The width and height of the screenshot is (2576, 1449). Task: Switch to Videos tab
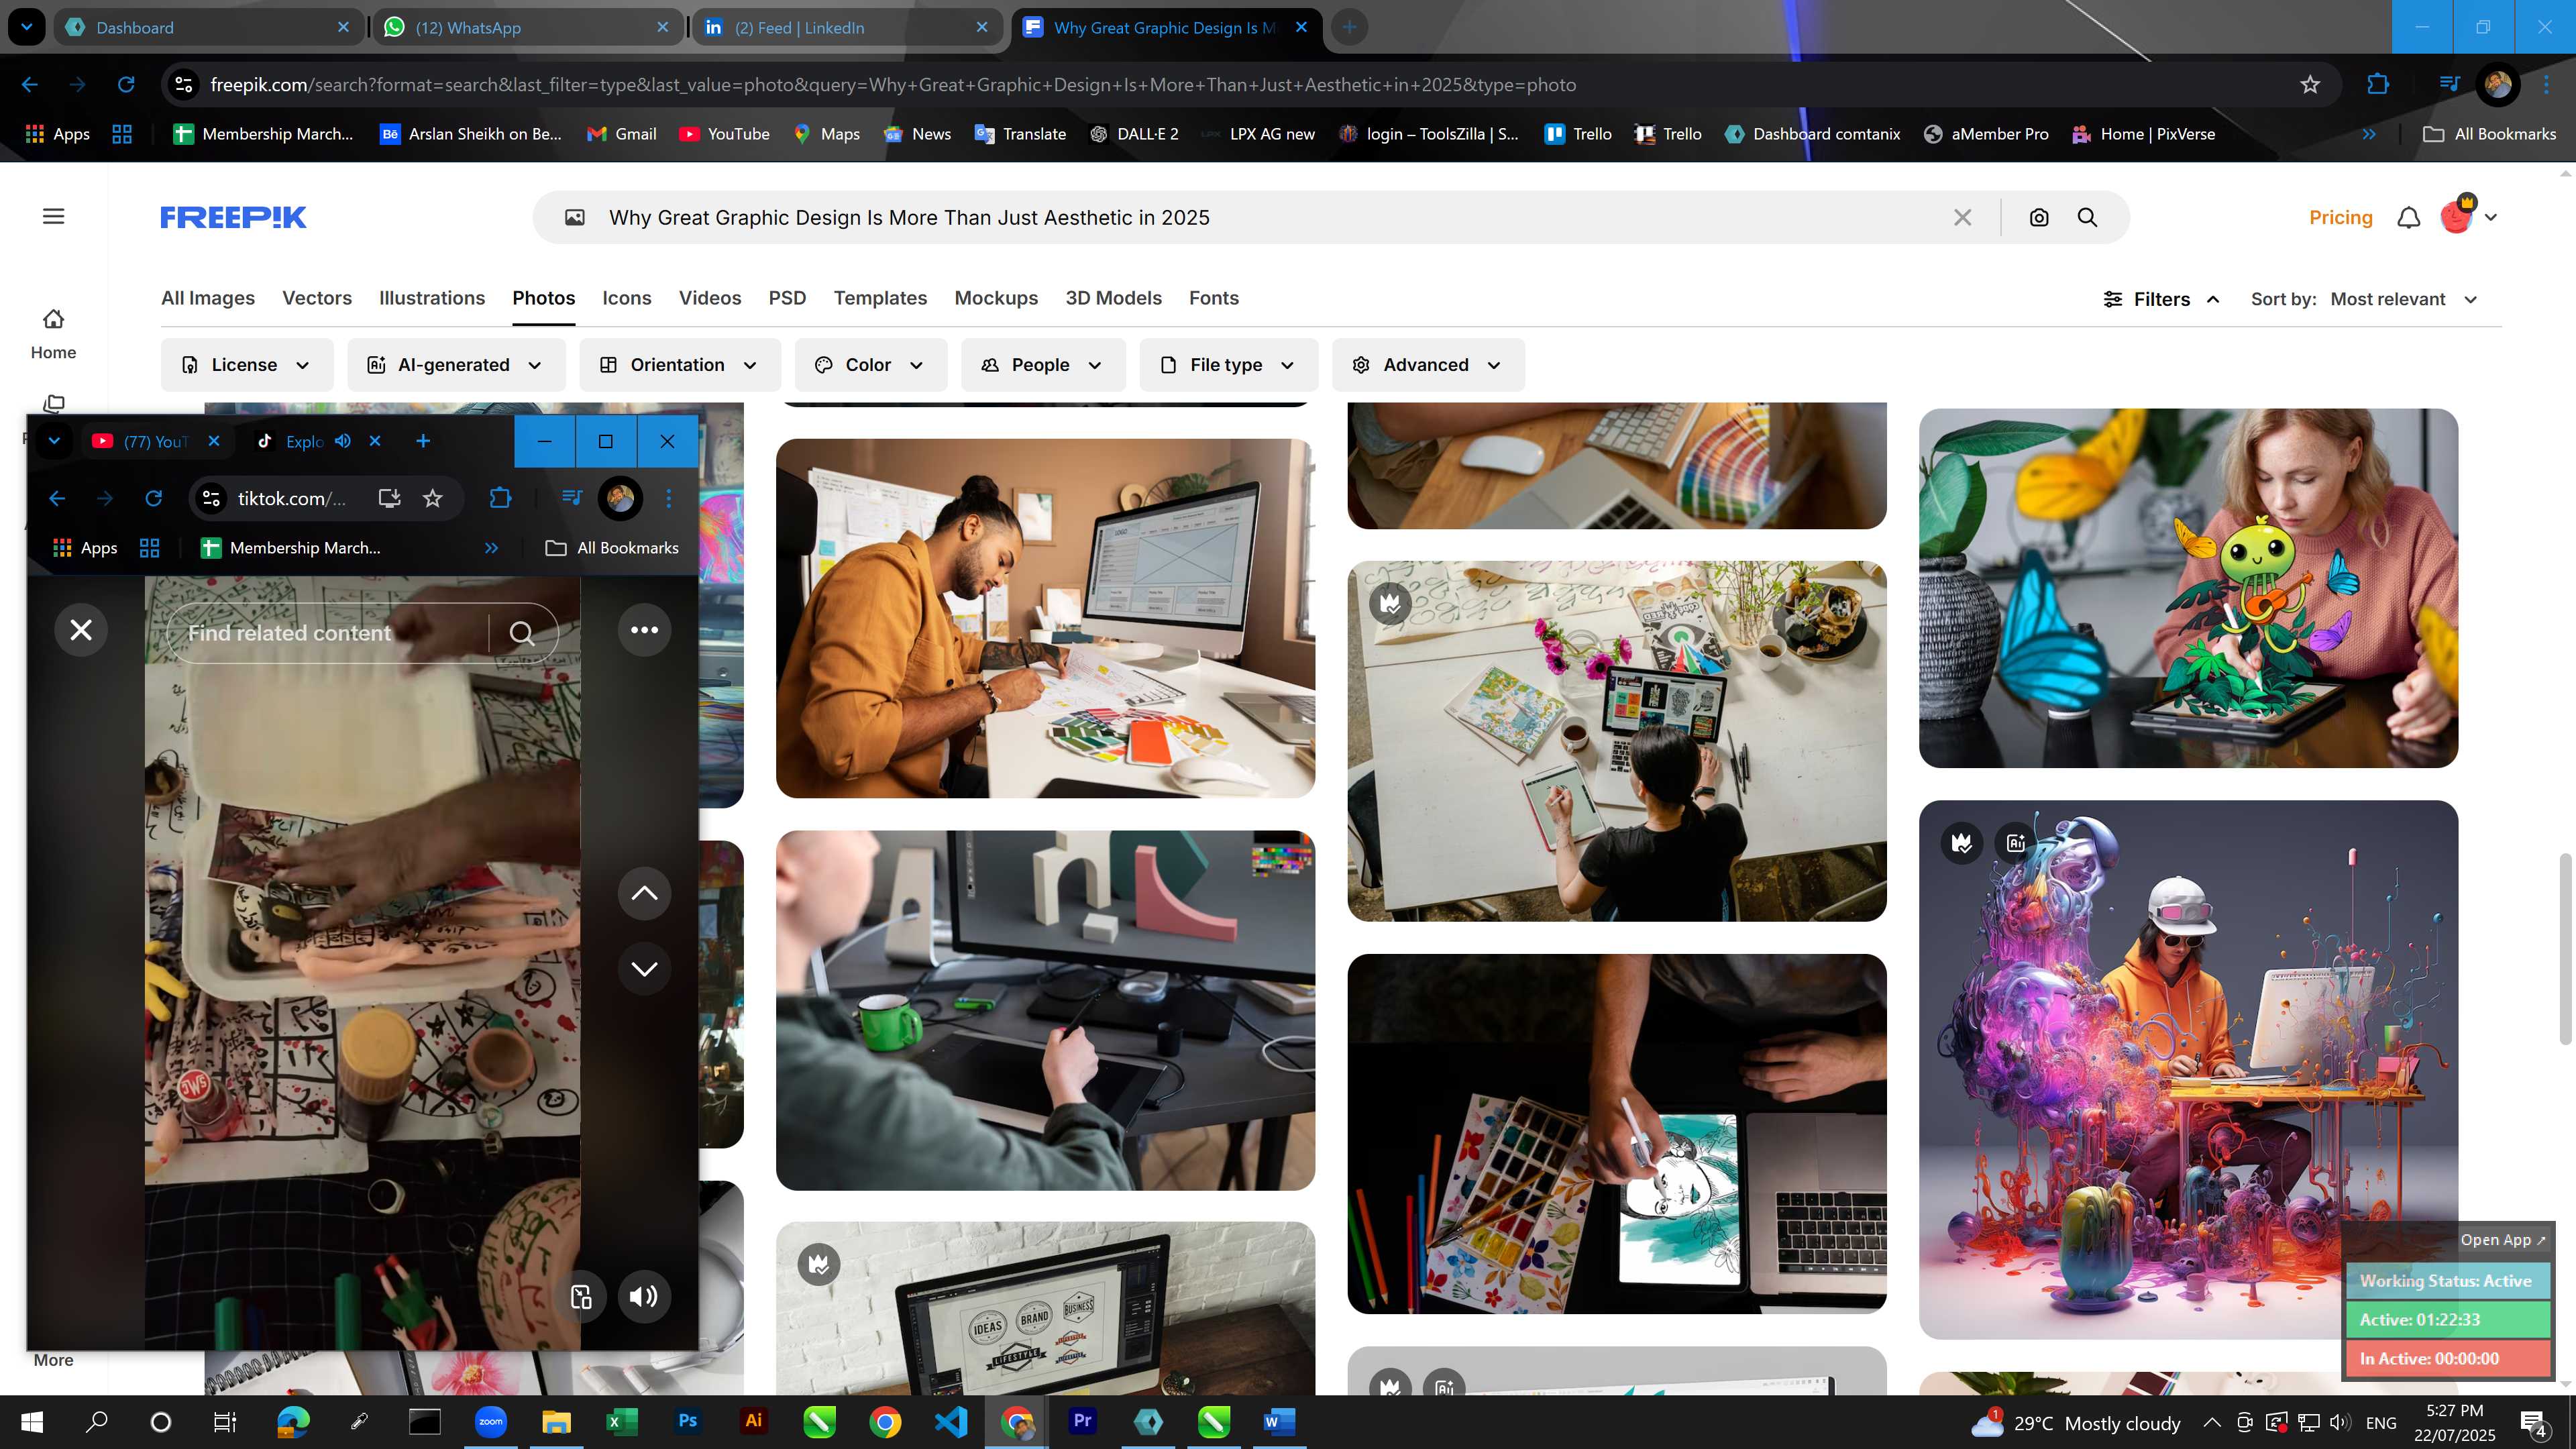pos(710,298)
